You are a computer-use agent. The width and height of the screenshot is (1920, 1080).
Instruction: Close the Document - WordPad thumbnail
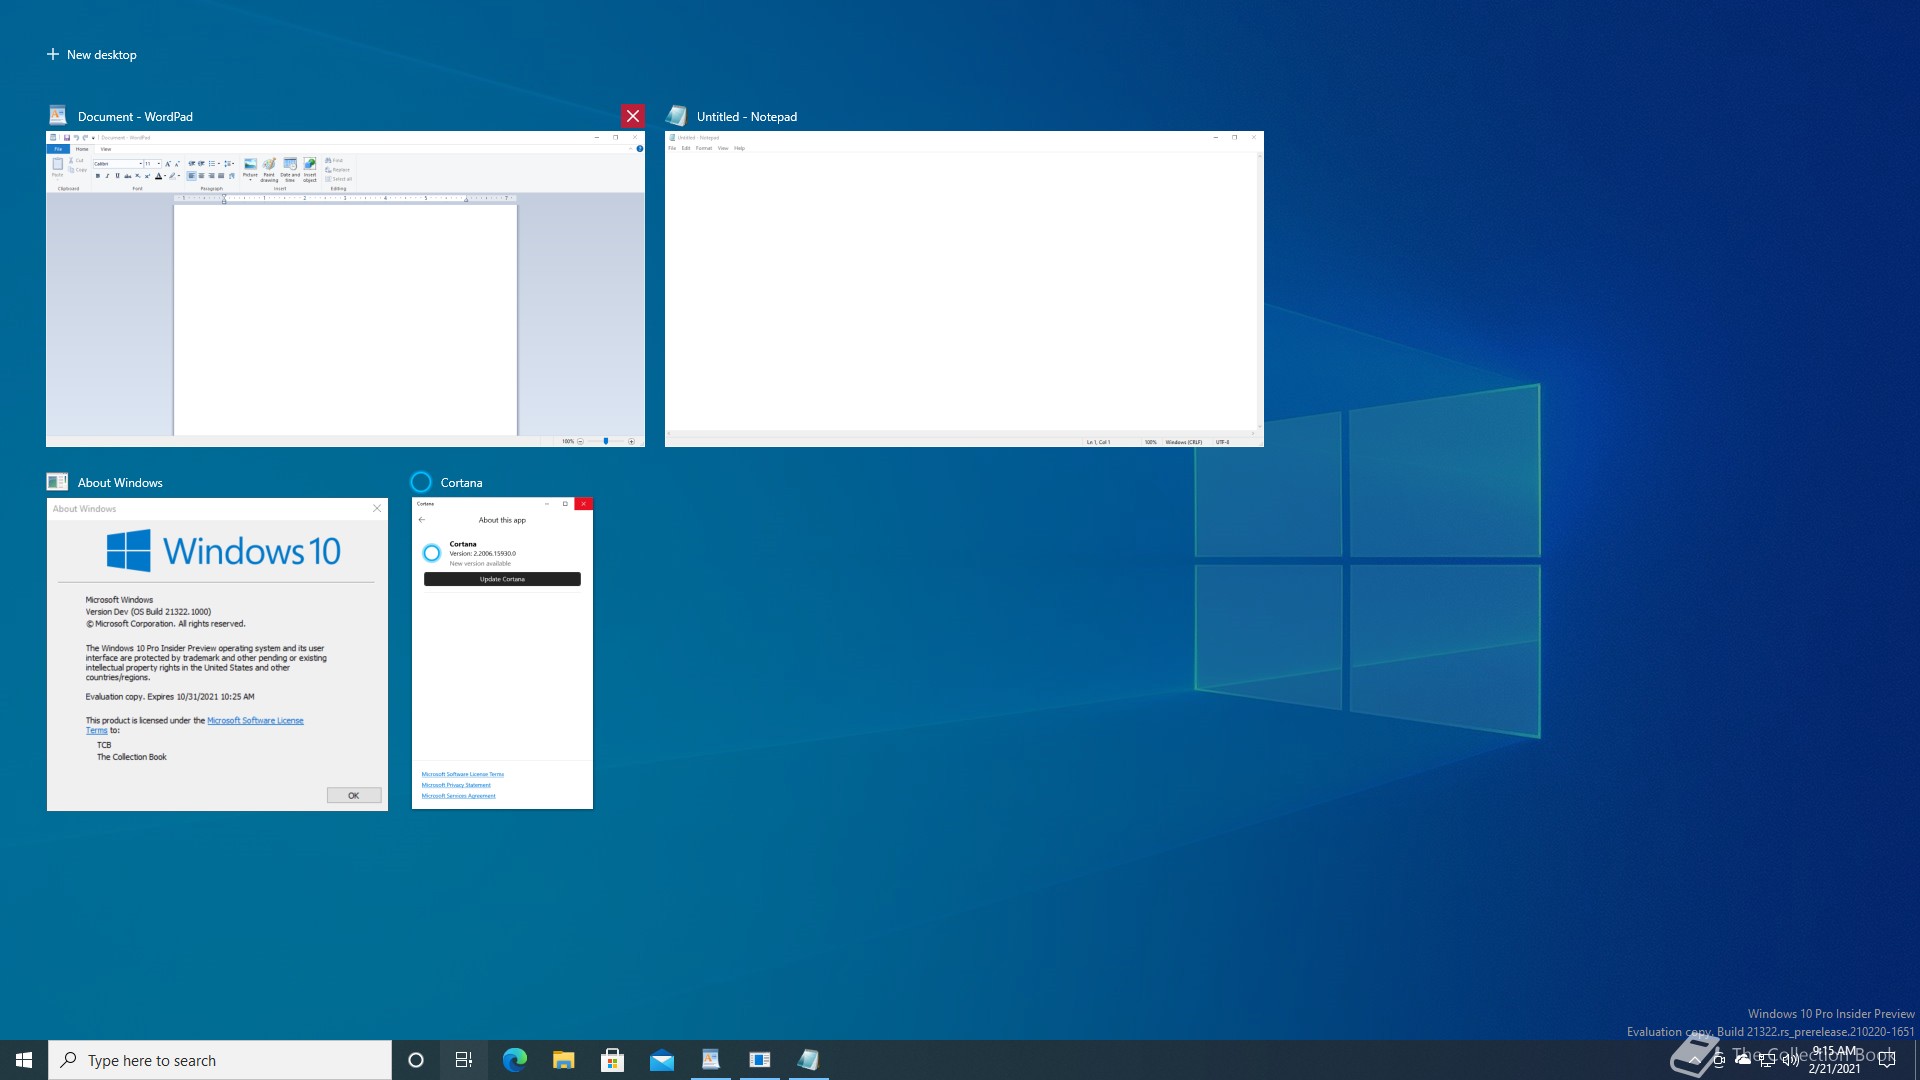click(x=632, y=116)
